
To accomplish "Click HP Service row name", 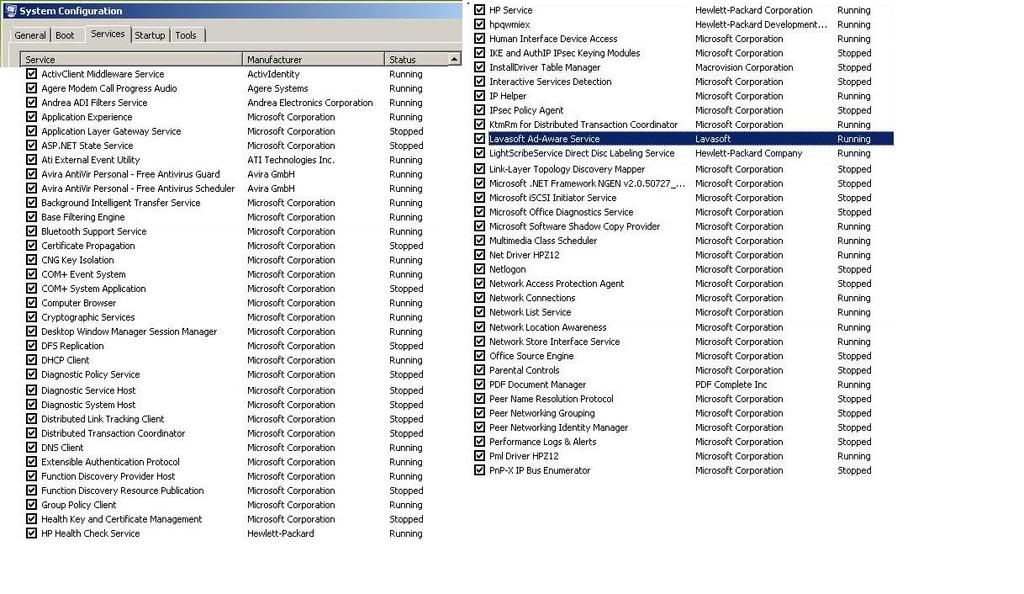I will point(511,10).
